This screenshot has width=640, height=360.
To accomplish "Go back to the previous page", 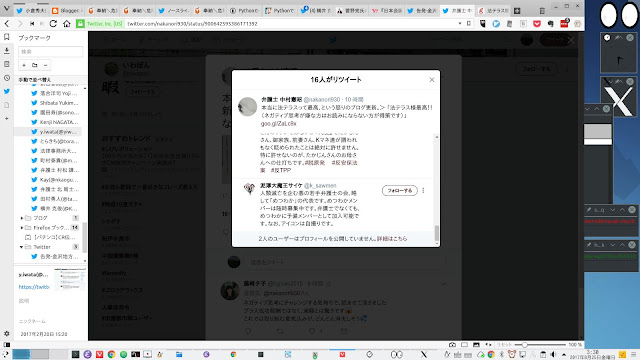I will click(x=7, y=24).
